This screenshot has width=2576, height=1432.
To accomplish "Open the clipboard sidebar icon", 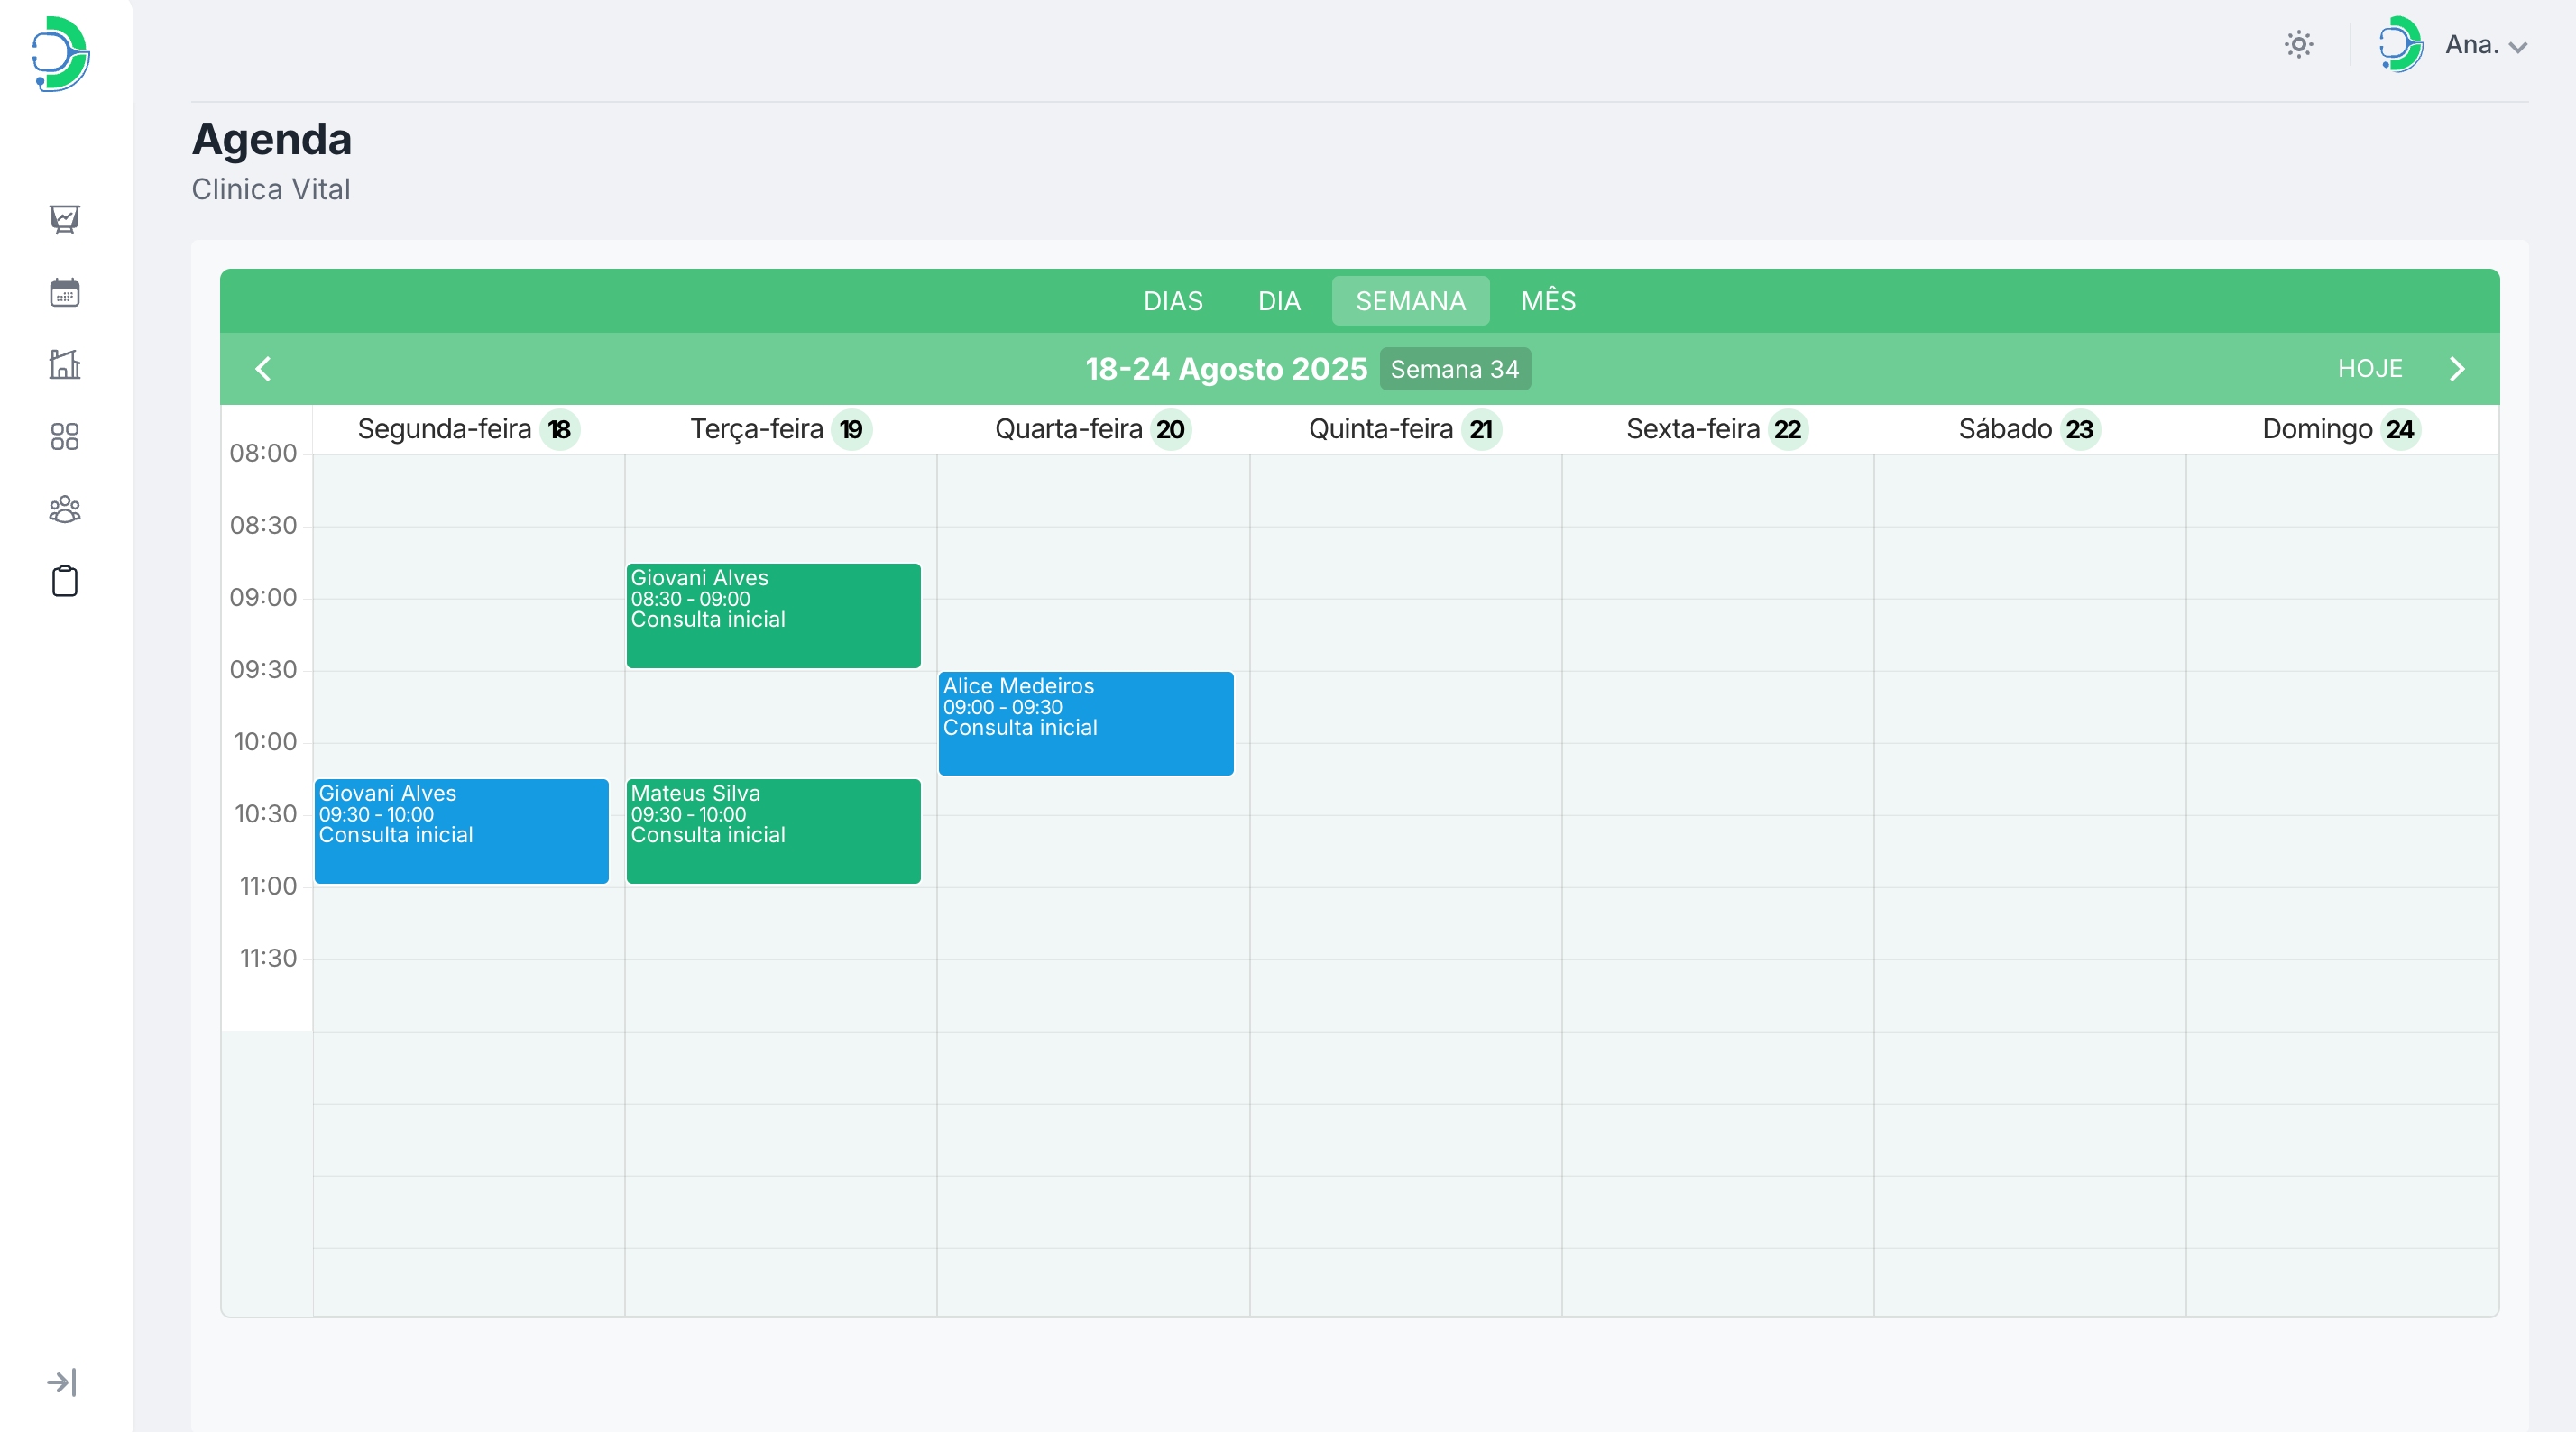I will 65,581.
